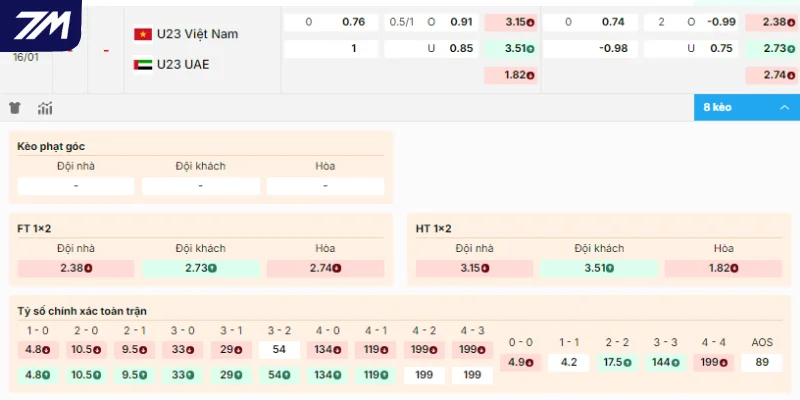This screenshot has height=400, width=800.
Task: Click the Kèo phạt góc Đội nhà empty odds
Action: pos(76,186)
